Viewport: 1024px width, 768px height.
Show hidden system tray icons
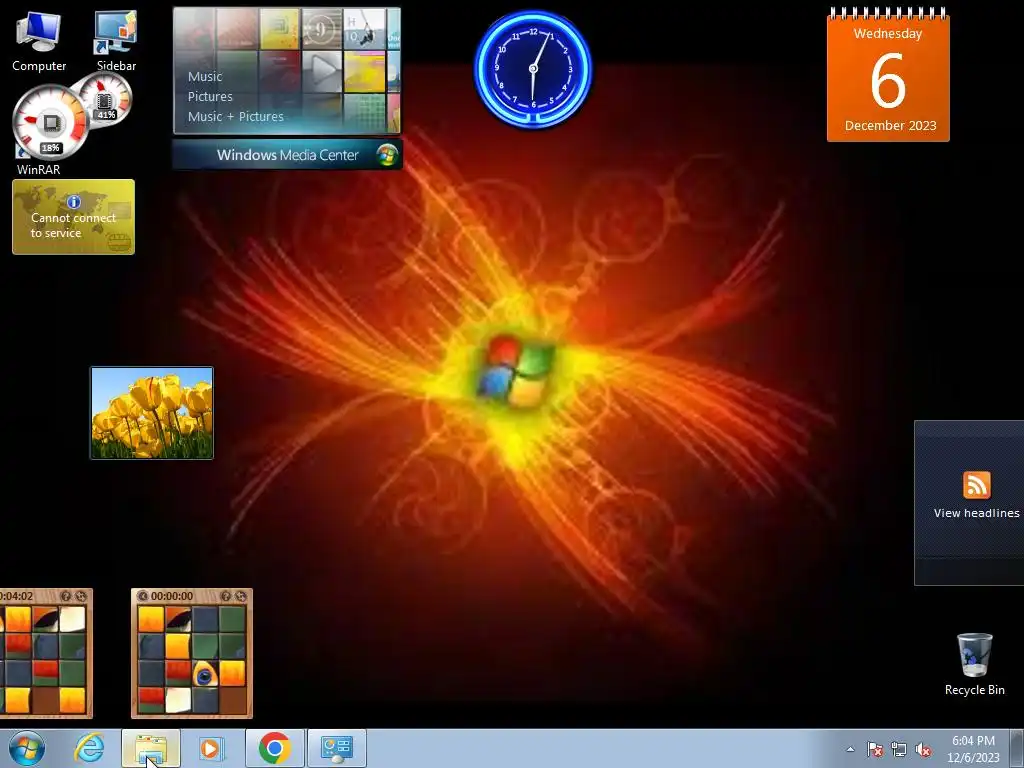pos(850,749)
